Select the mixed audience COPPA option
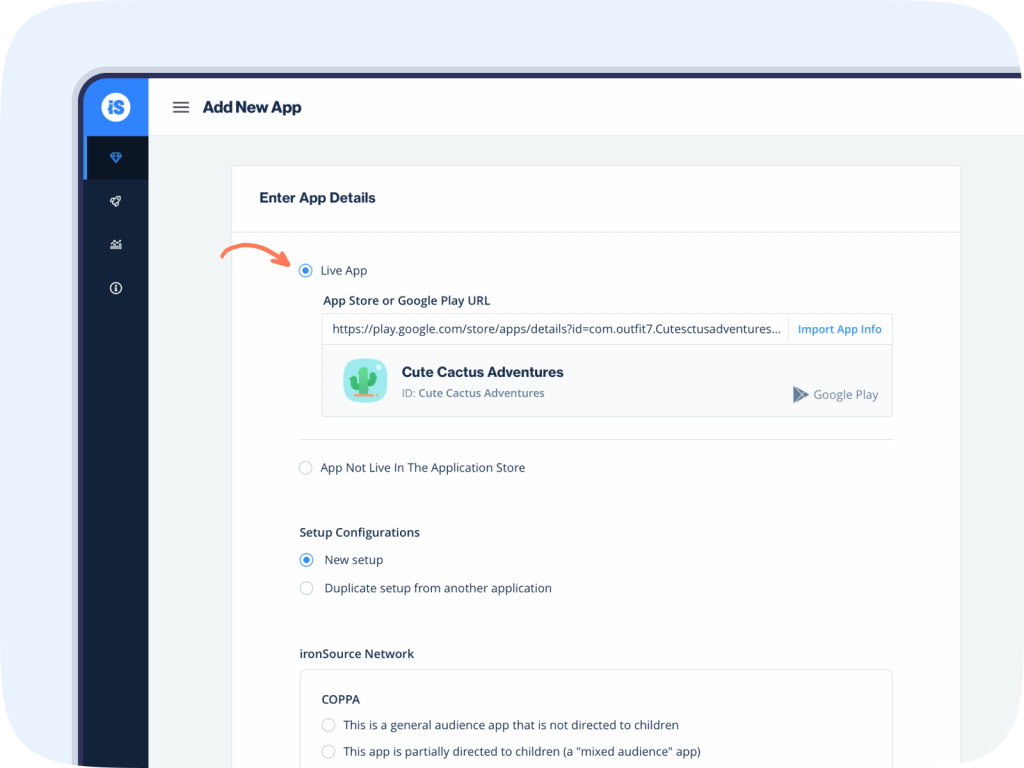Image resolution: width=1024 pixels, height=768 pixels. point(328,751)
